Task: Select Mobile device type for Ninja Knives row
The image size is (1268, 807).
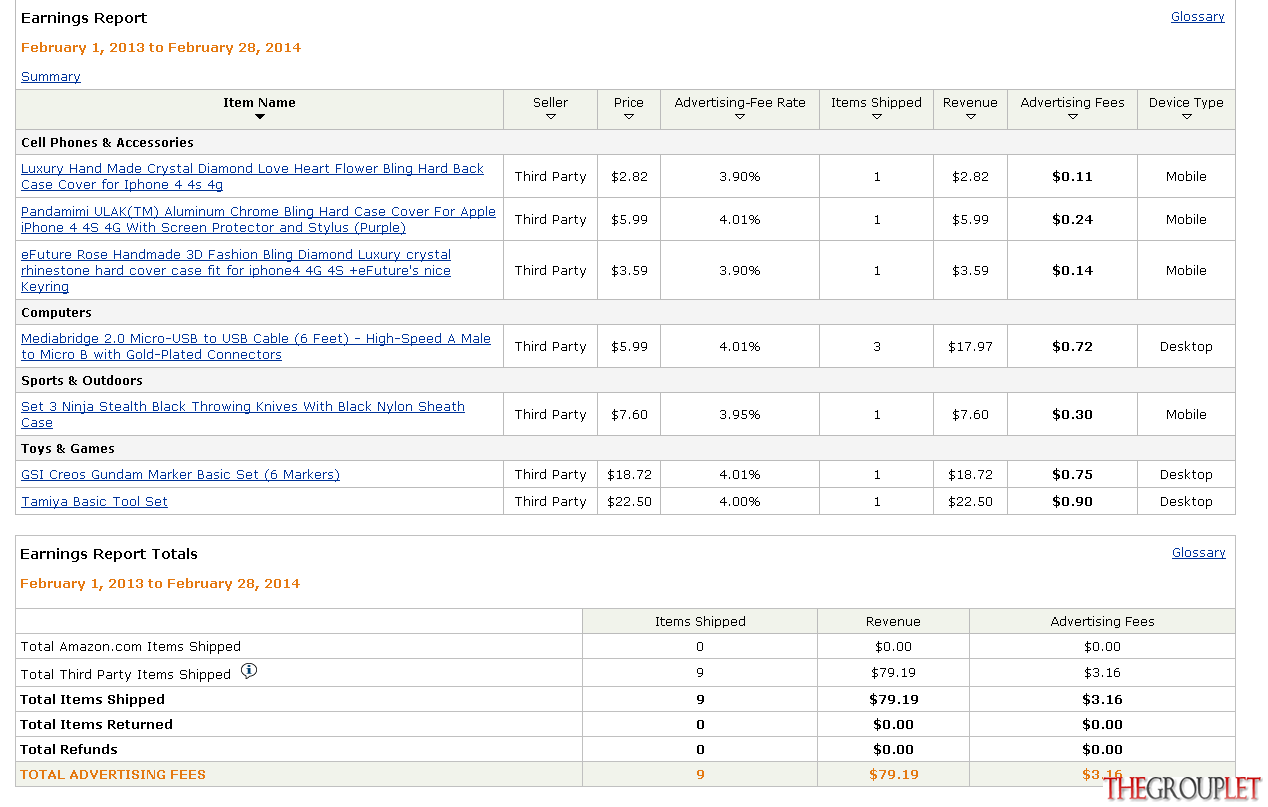Action: (1186, 415)
